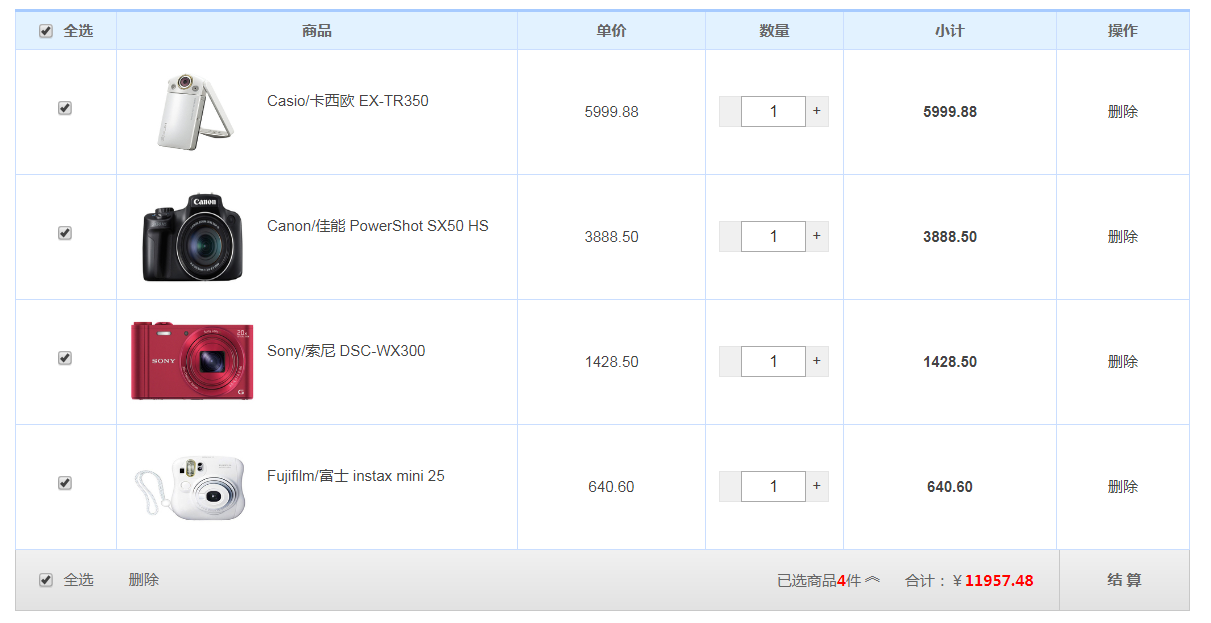This screenshot has width=1211, height=623.
Task: Toggle the header 全选 checkbox
Action: [x=45, y=31]
